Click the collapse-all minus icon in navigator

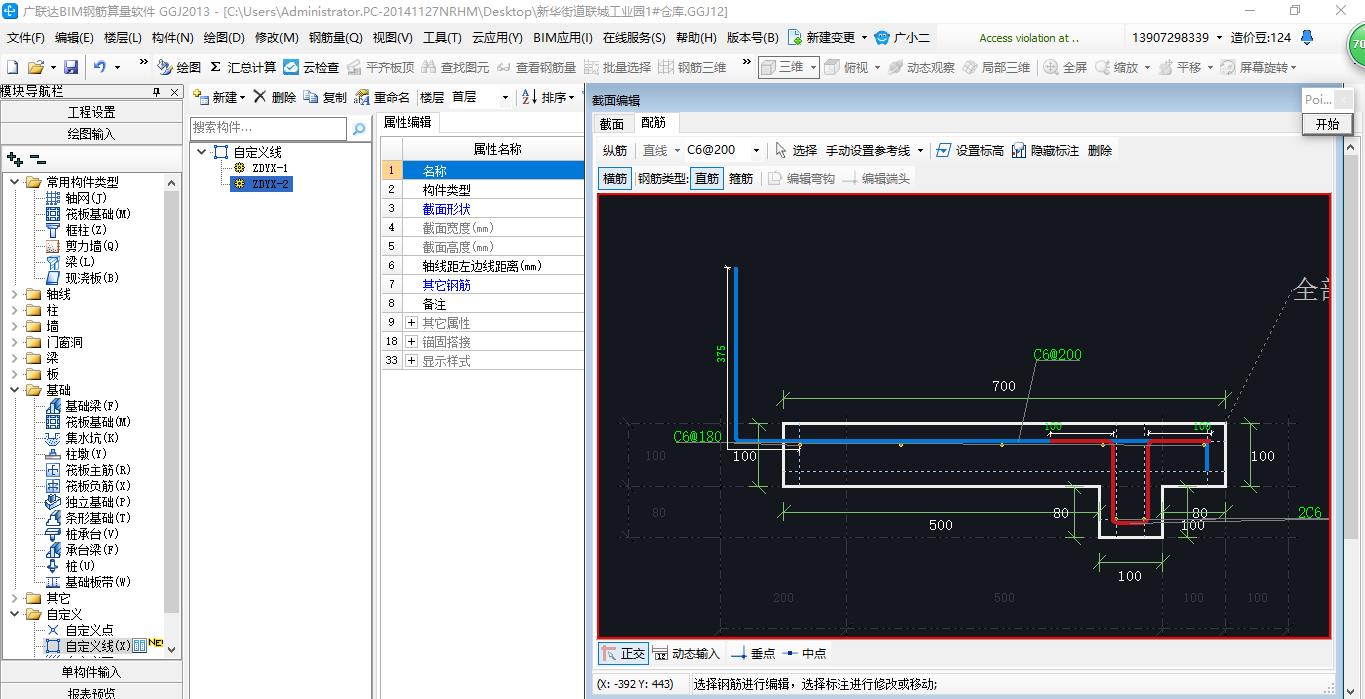[x=37, y=159]
